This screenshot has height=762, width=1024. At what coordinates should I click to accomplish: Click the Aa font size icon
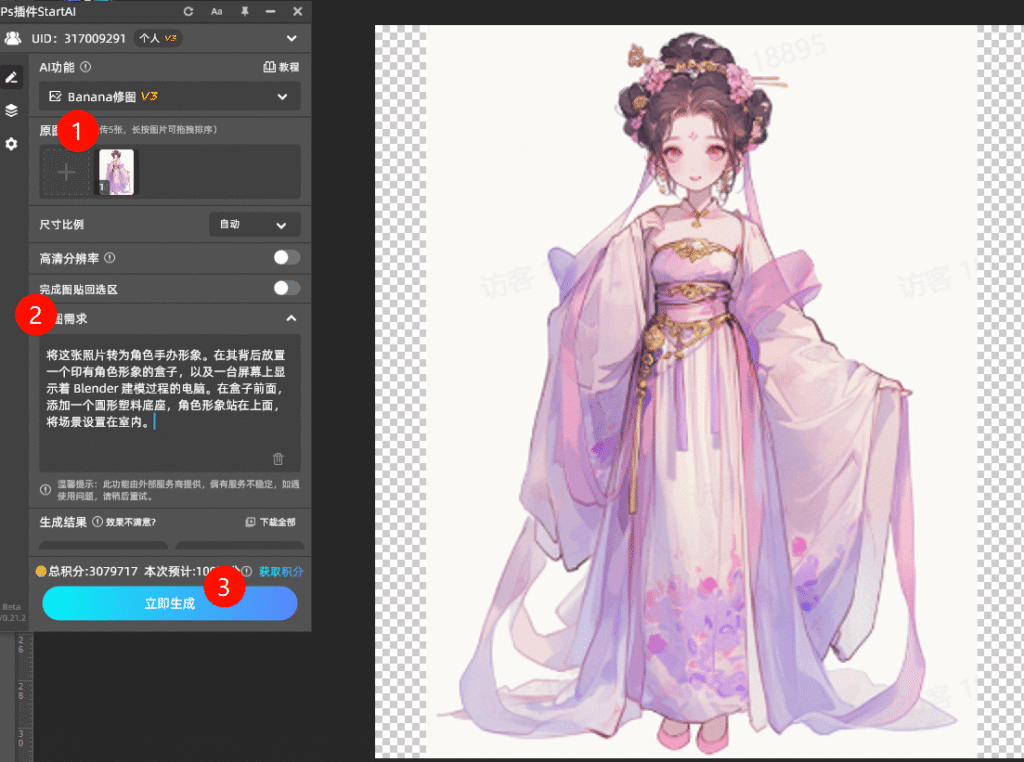(217, 11)
